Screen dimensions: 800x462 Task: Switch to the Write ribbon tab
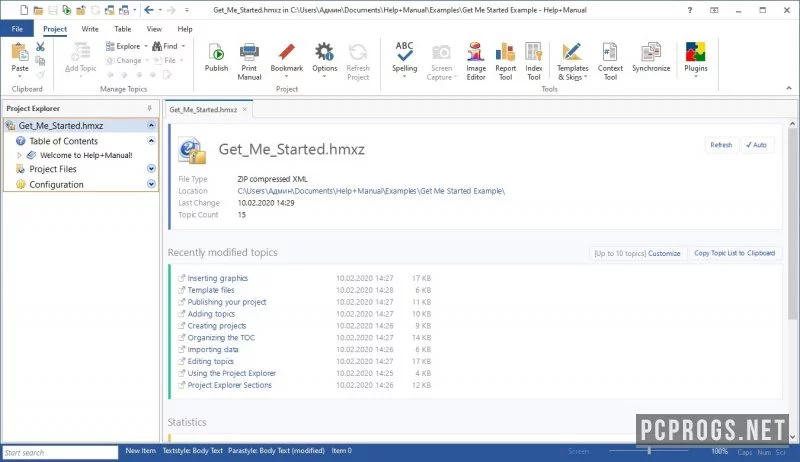(90, 29)
